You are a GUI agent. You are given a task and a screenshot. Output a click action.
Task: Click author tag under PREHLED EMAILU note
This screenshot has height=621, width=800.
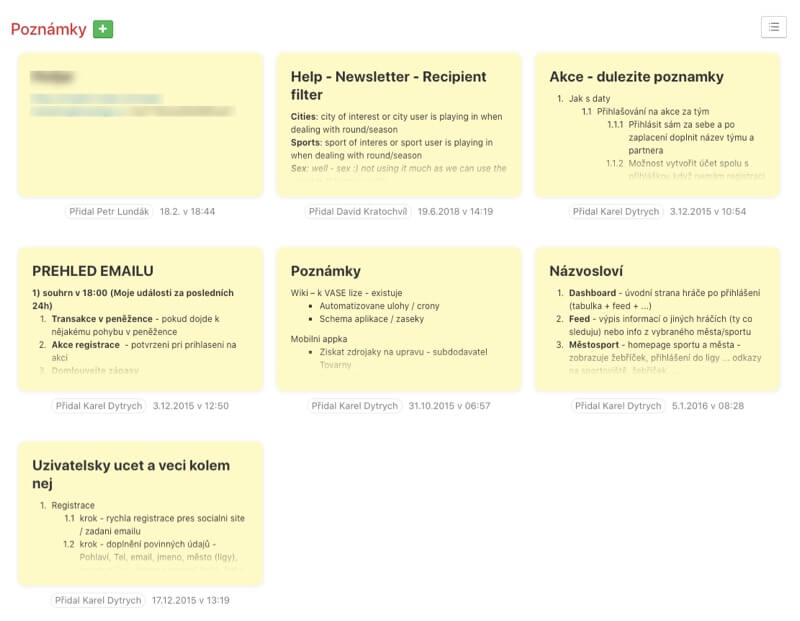(x=99, y=406)
